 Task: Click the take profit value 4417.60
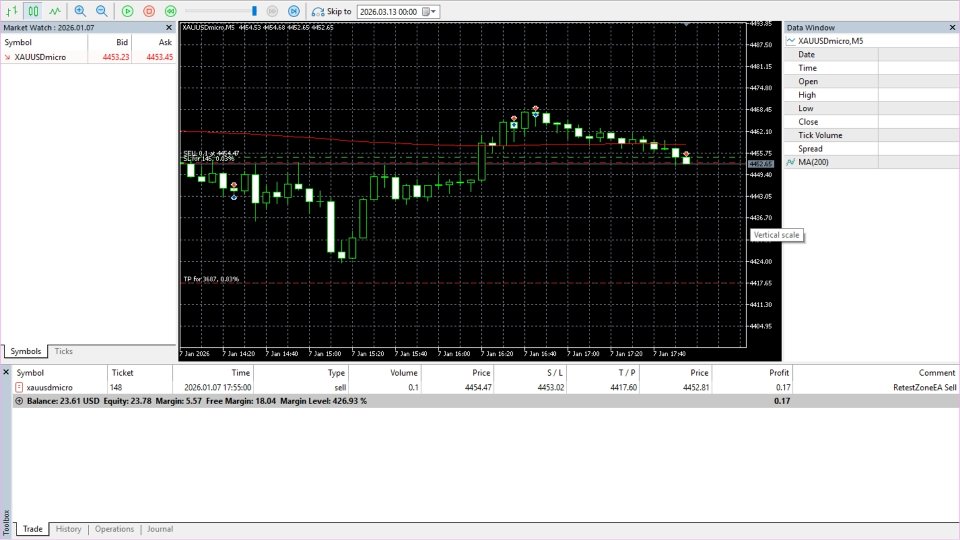pyautogui.click(x=623, y=388)
